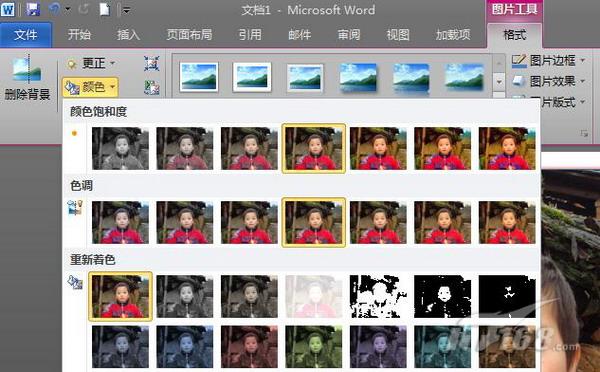Click the redo icon in quick access
The width and height of the screenshot is (600, 372).
point(83,9)
